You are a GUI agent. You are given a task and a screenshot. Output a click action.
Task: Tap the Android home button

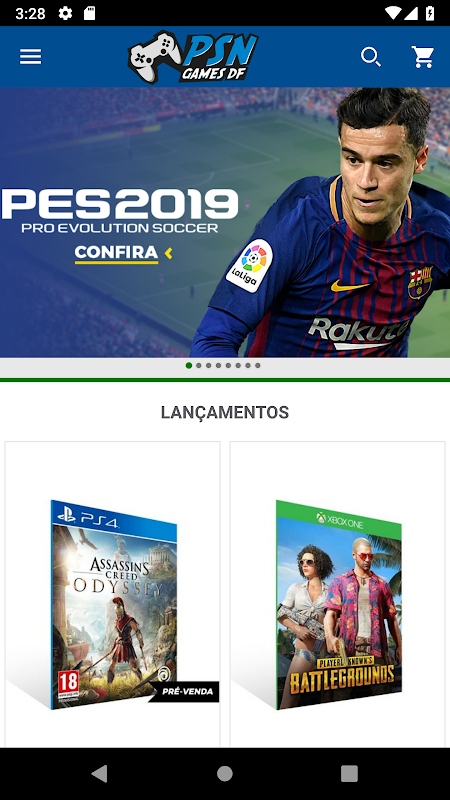(224, 773)
